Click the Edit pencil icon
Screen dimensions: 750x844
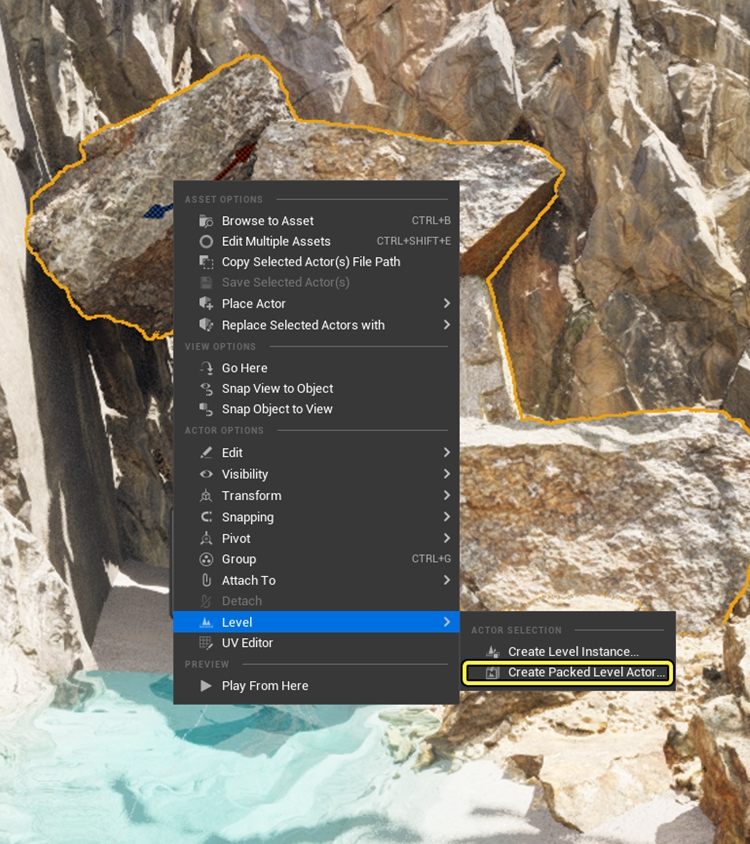(206, 453)
